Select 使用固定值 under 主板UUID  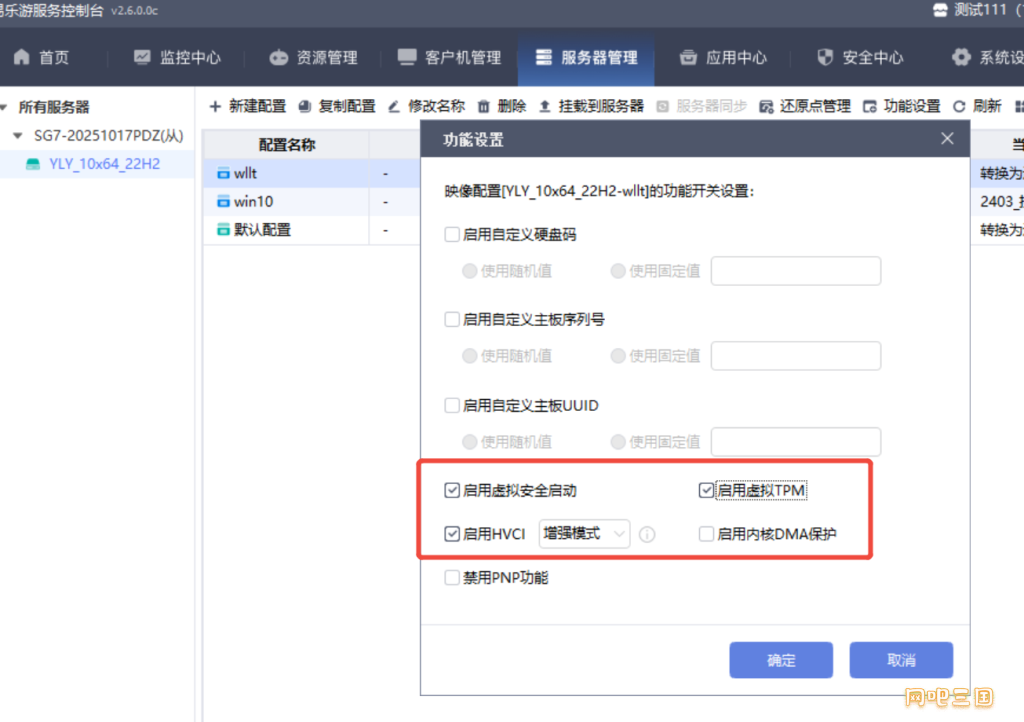pos(618,442)
